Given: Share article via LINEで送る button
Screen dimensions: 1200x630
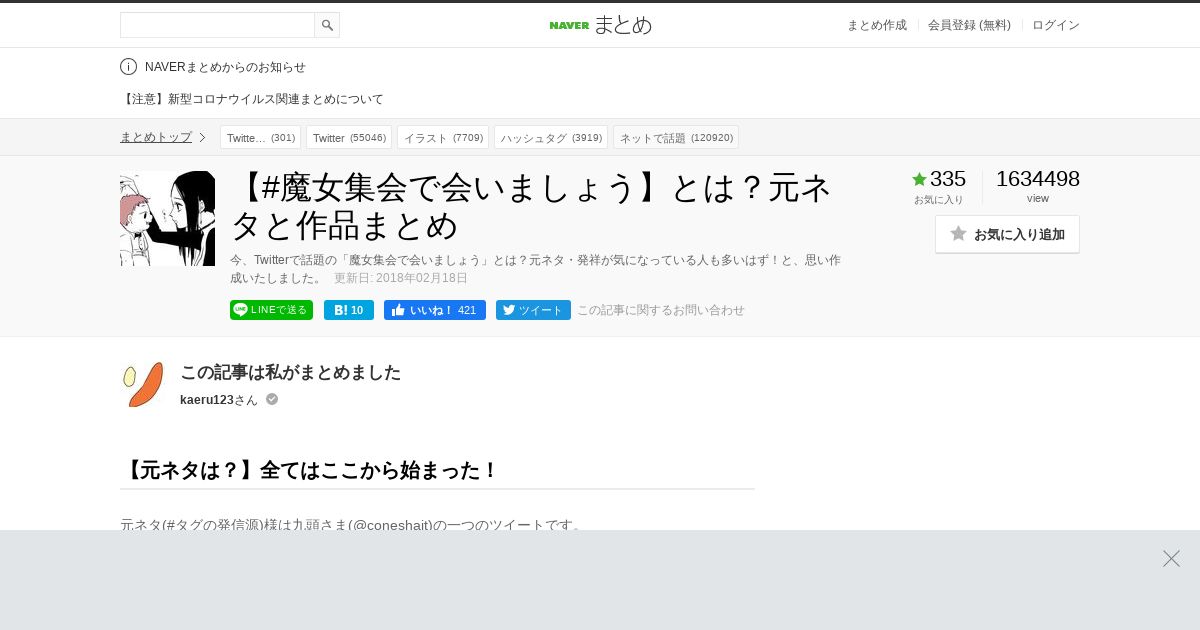Looking at the screenshot, I should point(271,310).
